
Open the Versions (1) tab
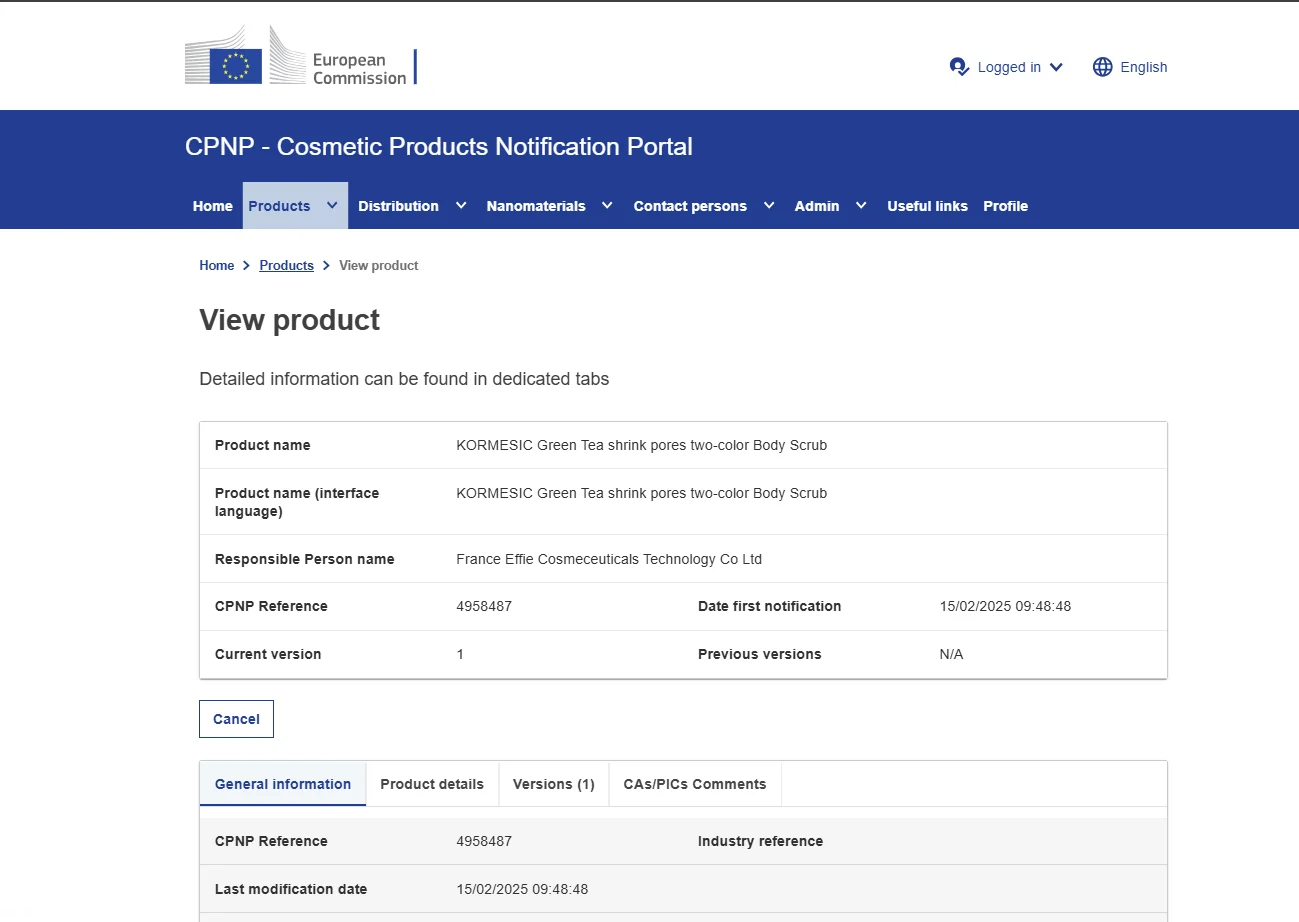click(553, 784)
